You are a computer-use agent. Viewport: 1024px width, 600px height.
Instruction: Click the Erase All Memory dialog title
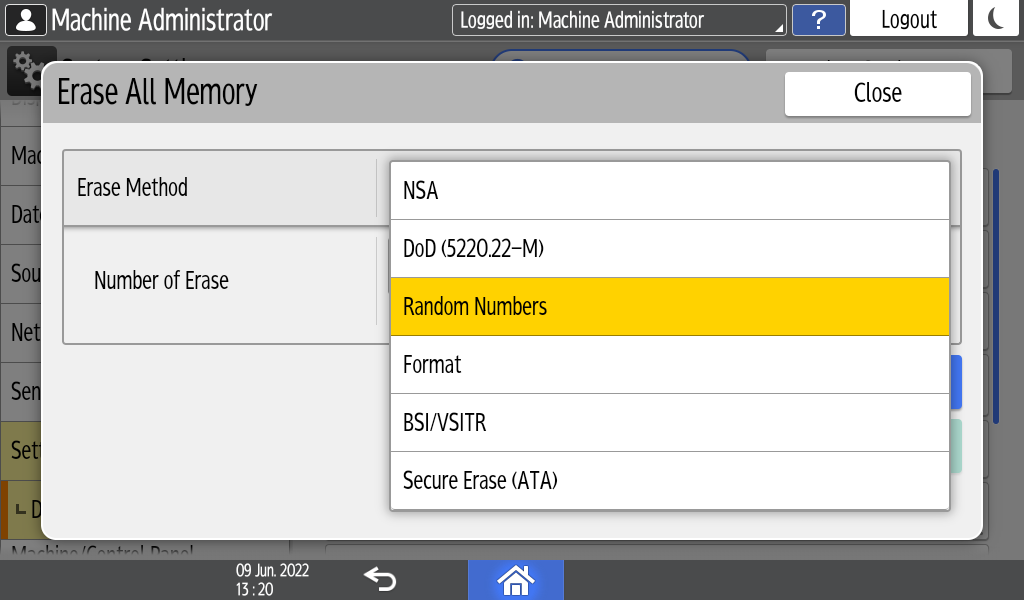[157, 92]
